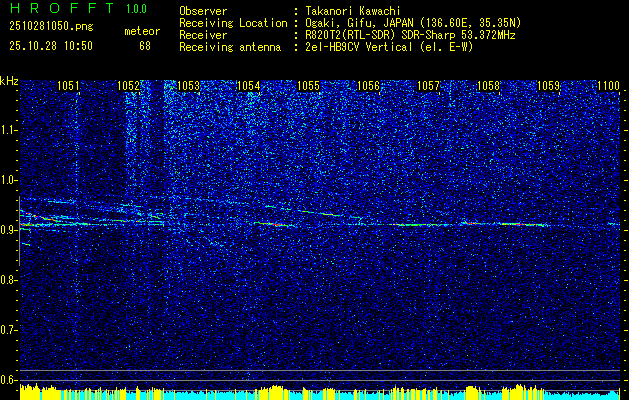Click the Receiver line R820T2(RTL-SDR) SDR-Sharp 53.372MHz
This screenshot has width=629, height=400.
pyautogui.click(x=410, y=35)
